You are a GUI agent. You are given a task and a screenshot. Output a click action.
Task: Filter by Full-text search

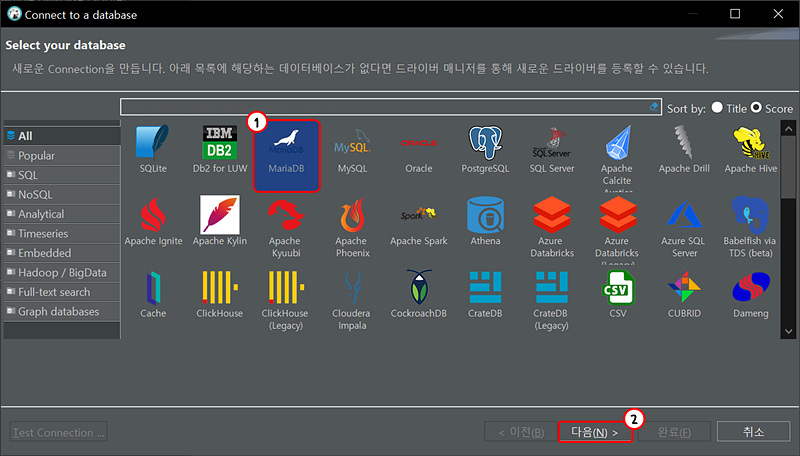(62, 292)
